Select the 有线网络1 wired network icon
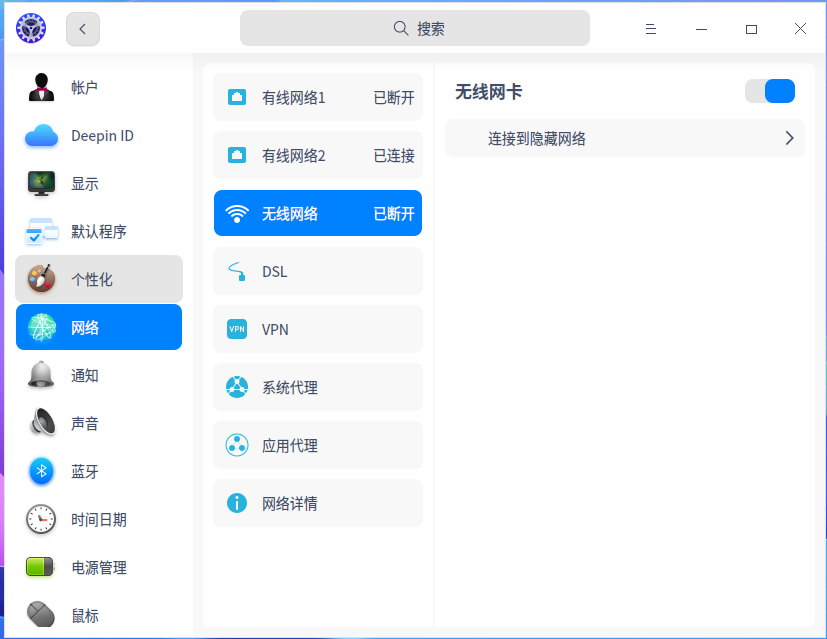 [236, 97]
